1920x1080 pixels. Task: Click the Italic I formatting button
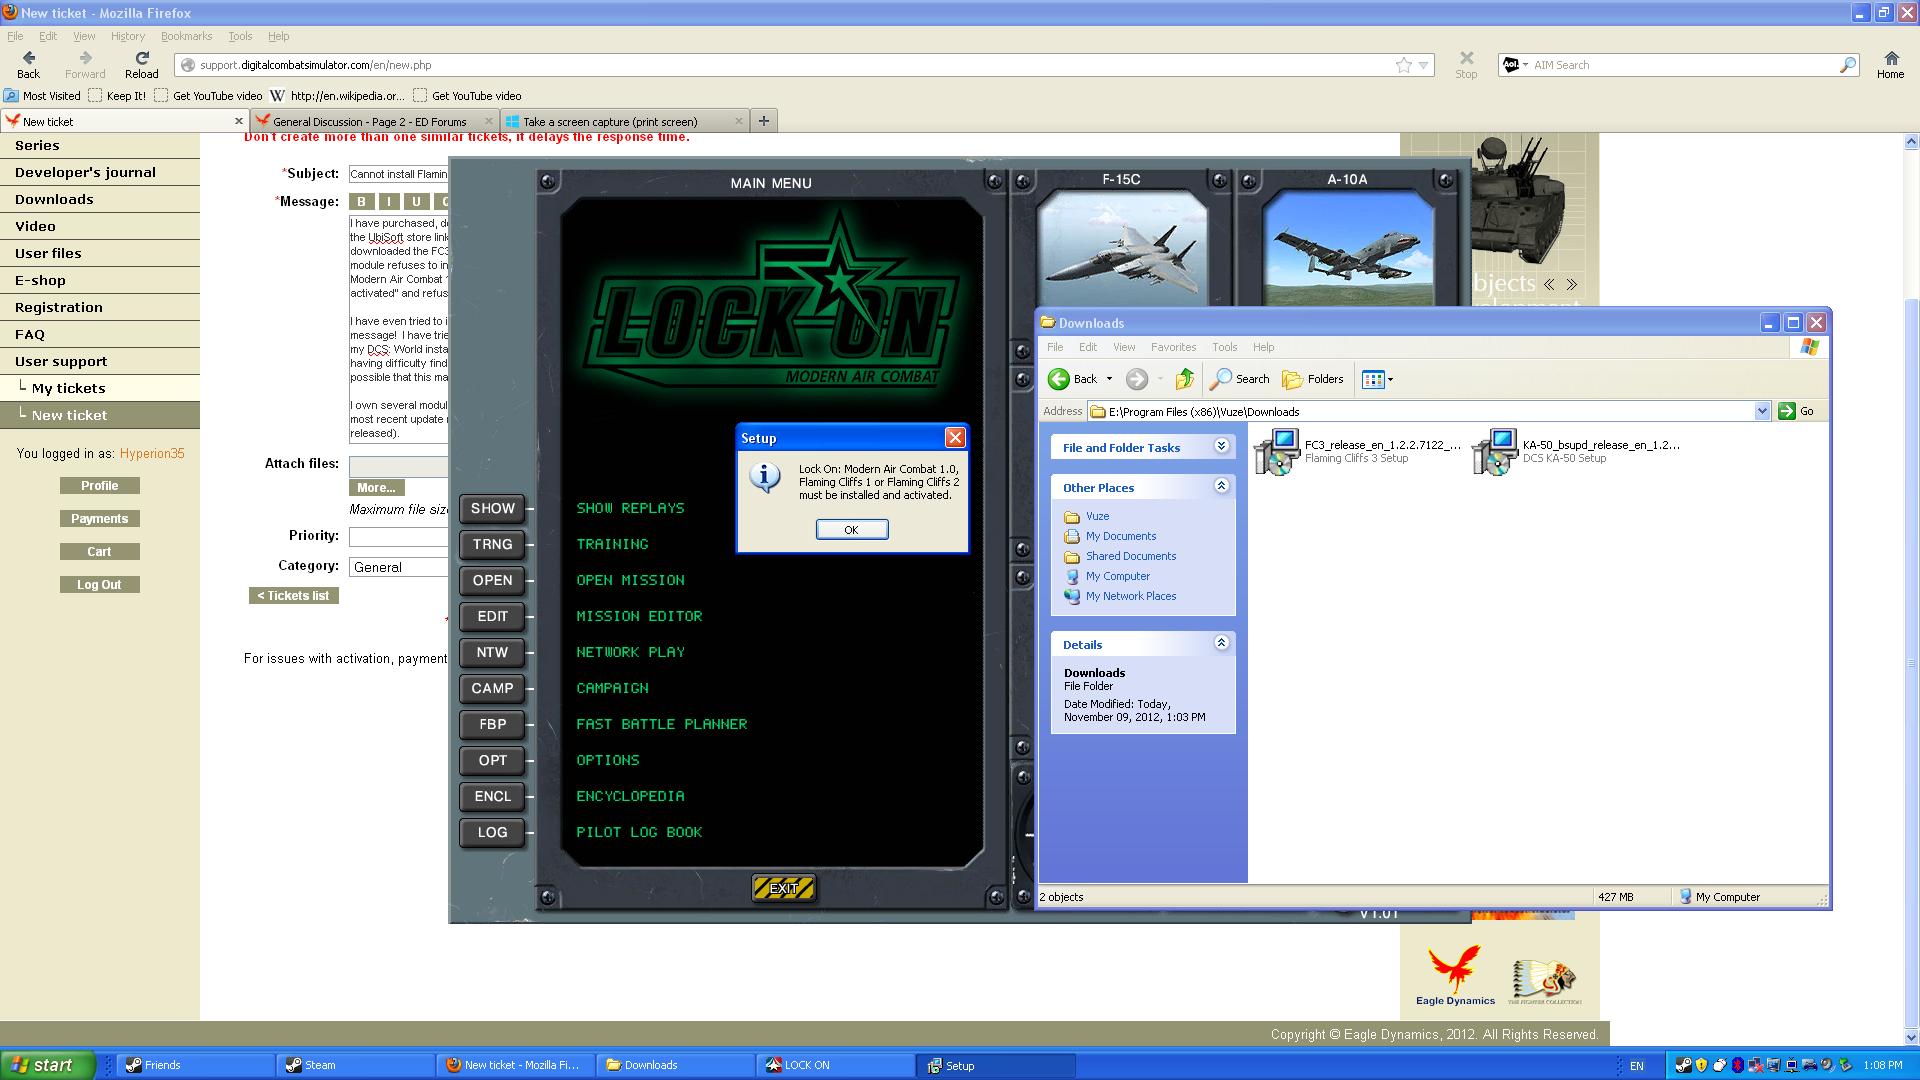[389, 201]
